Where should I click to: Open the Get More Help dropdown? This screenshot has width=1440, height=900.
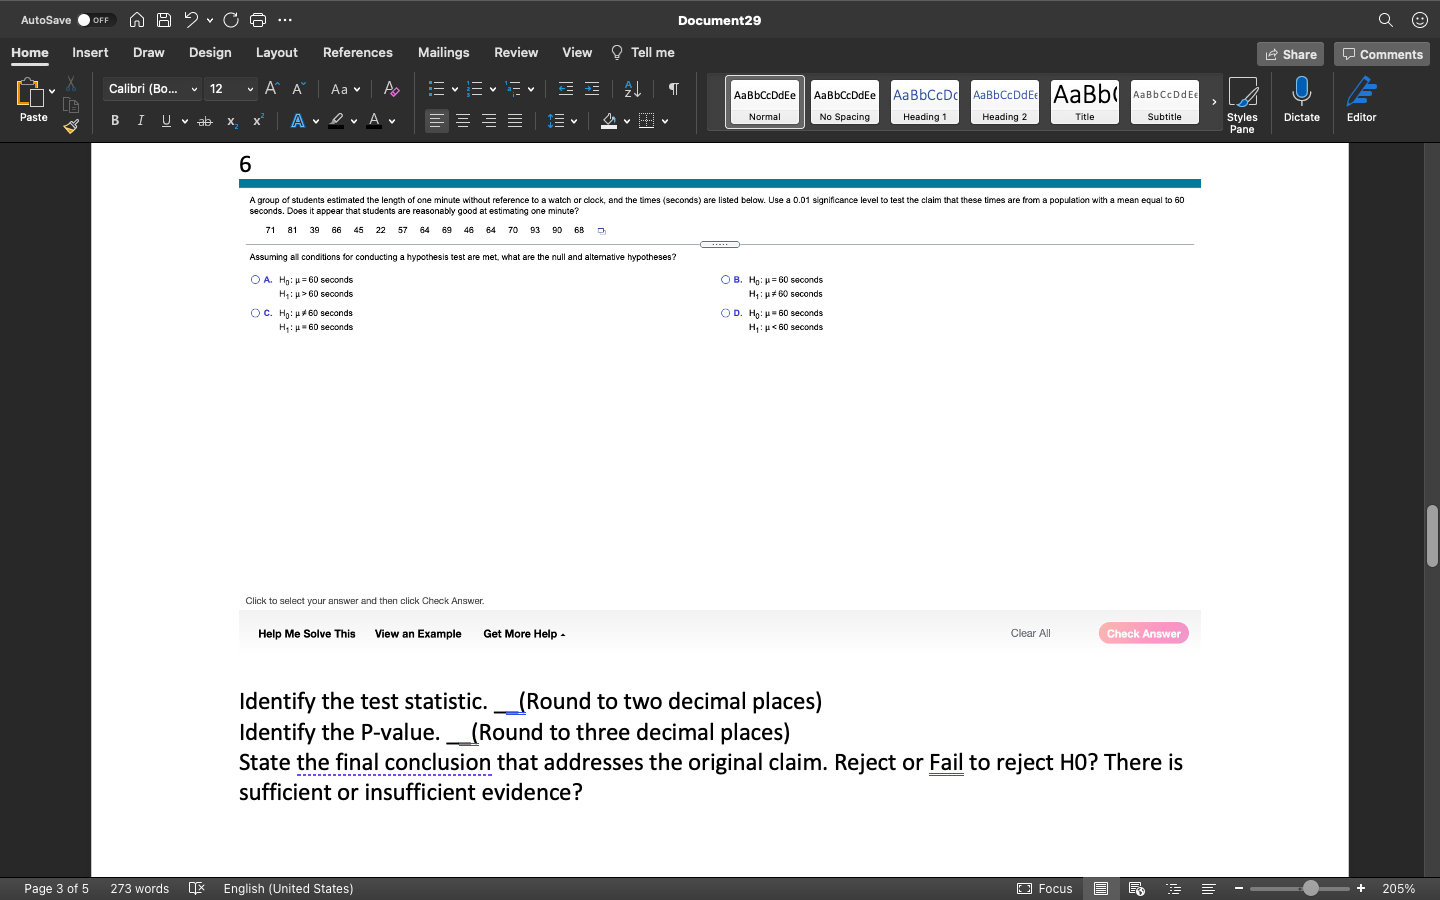[524, 633]
